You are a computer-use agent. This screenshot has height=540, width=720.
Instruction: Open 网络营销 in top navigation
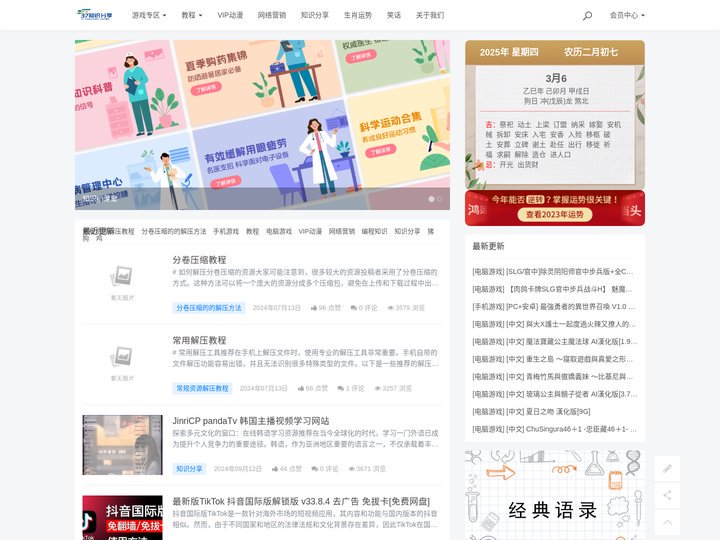pyautogui.click(x=271, y=15)
